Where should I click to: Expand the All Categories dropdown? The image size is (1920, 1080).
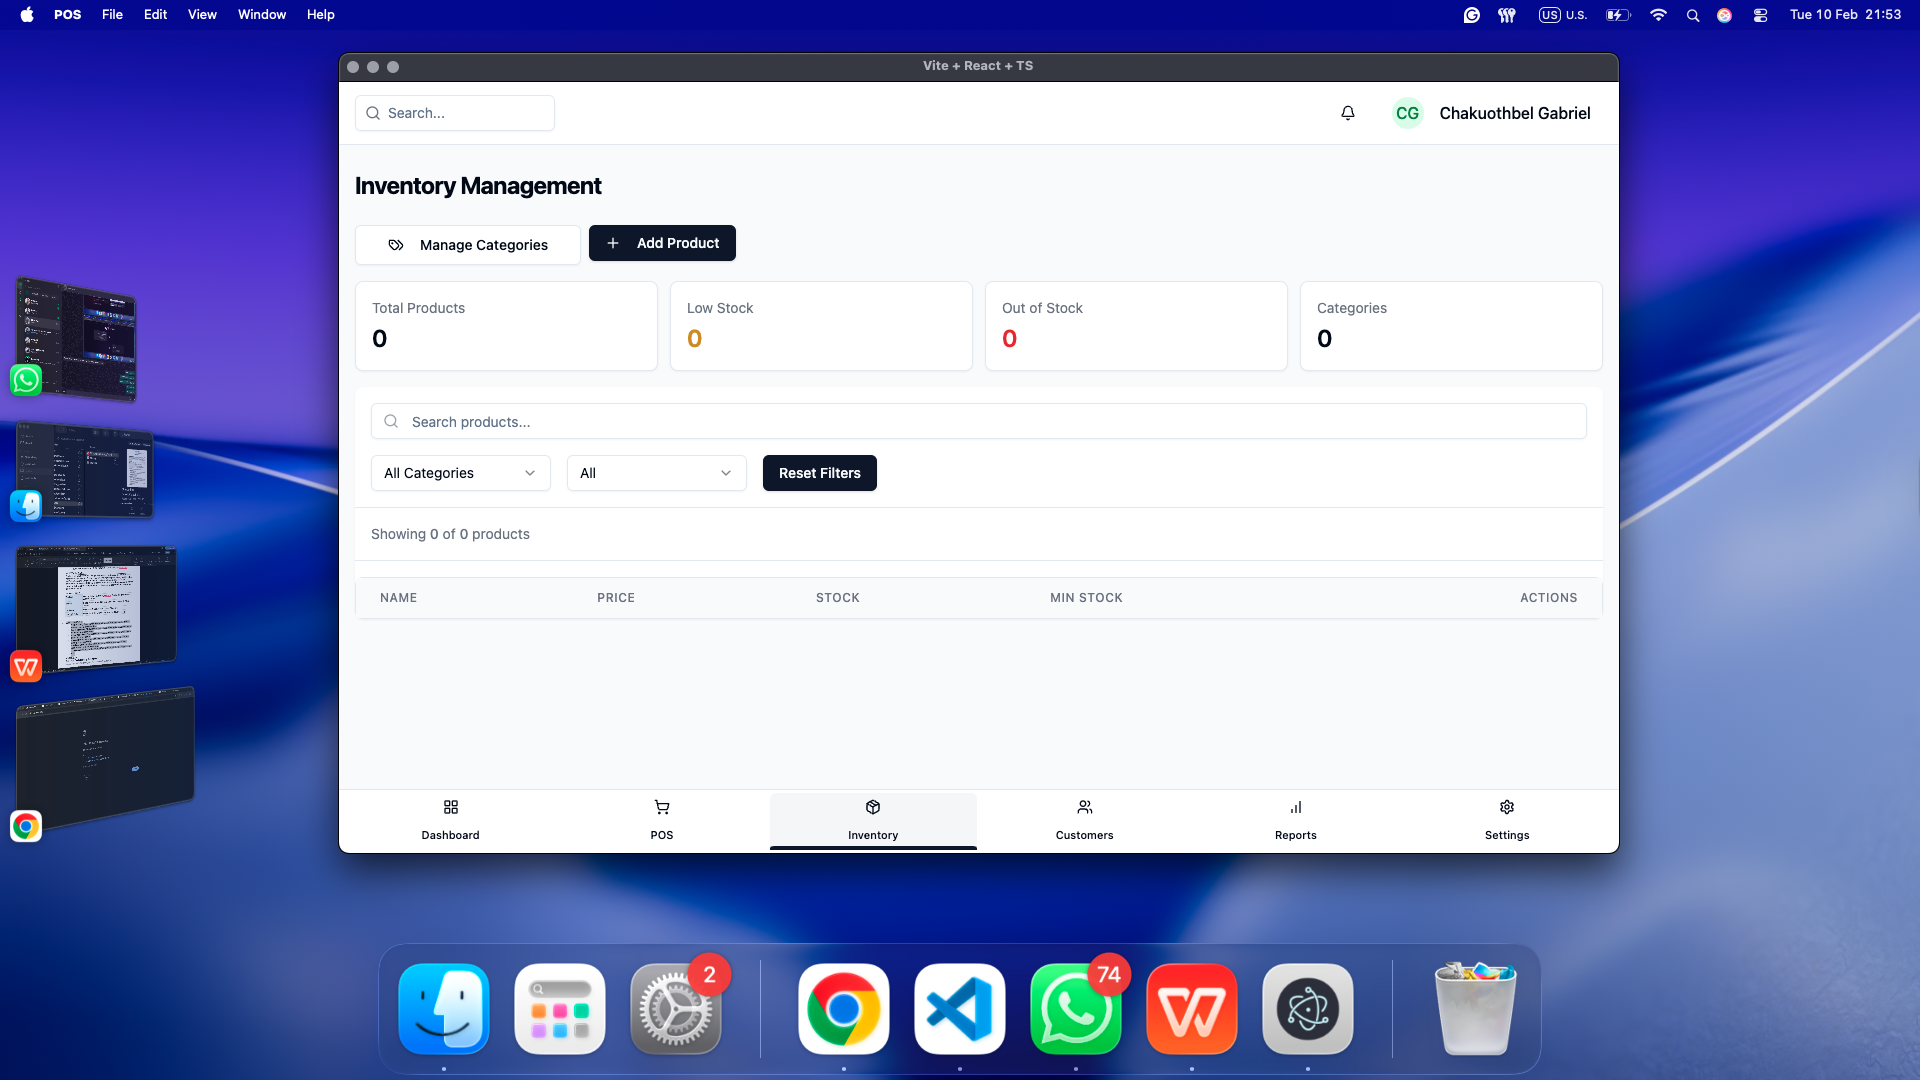coord(460,473)
